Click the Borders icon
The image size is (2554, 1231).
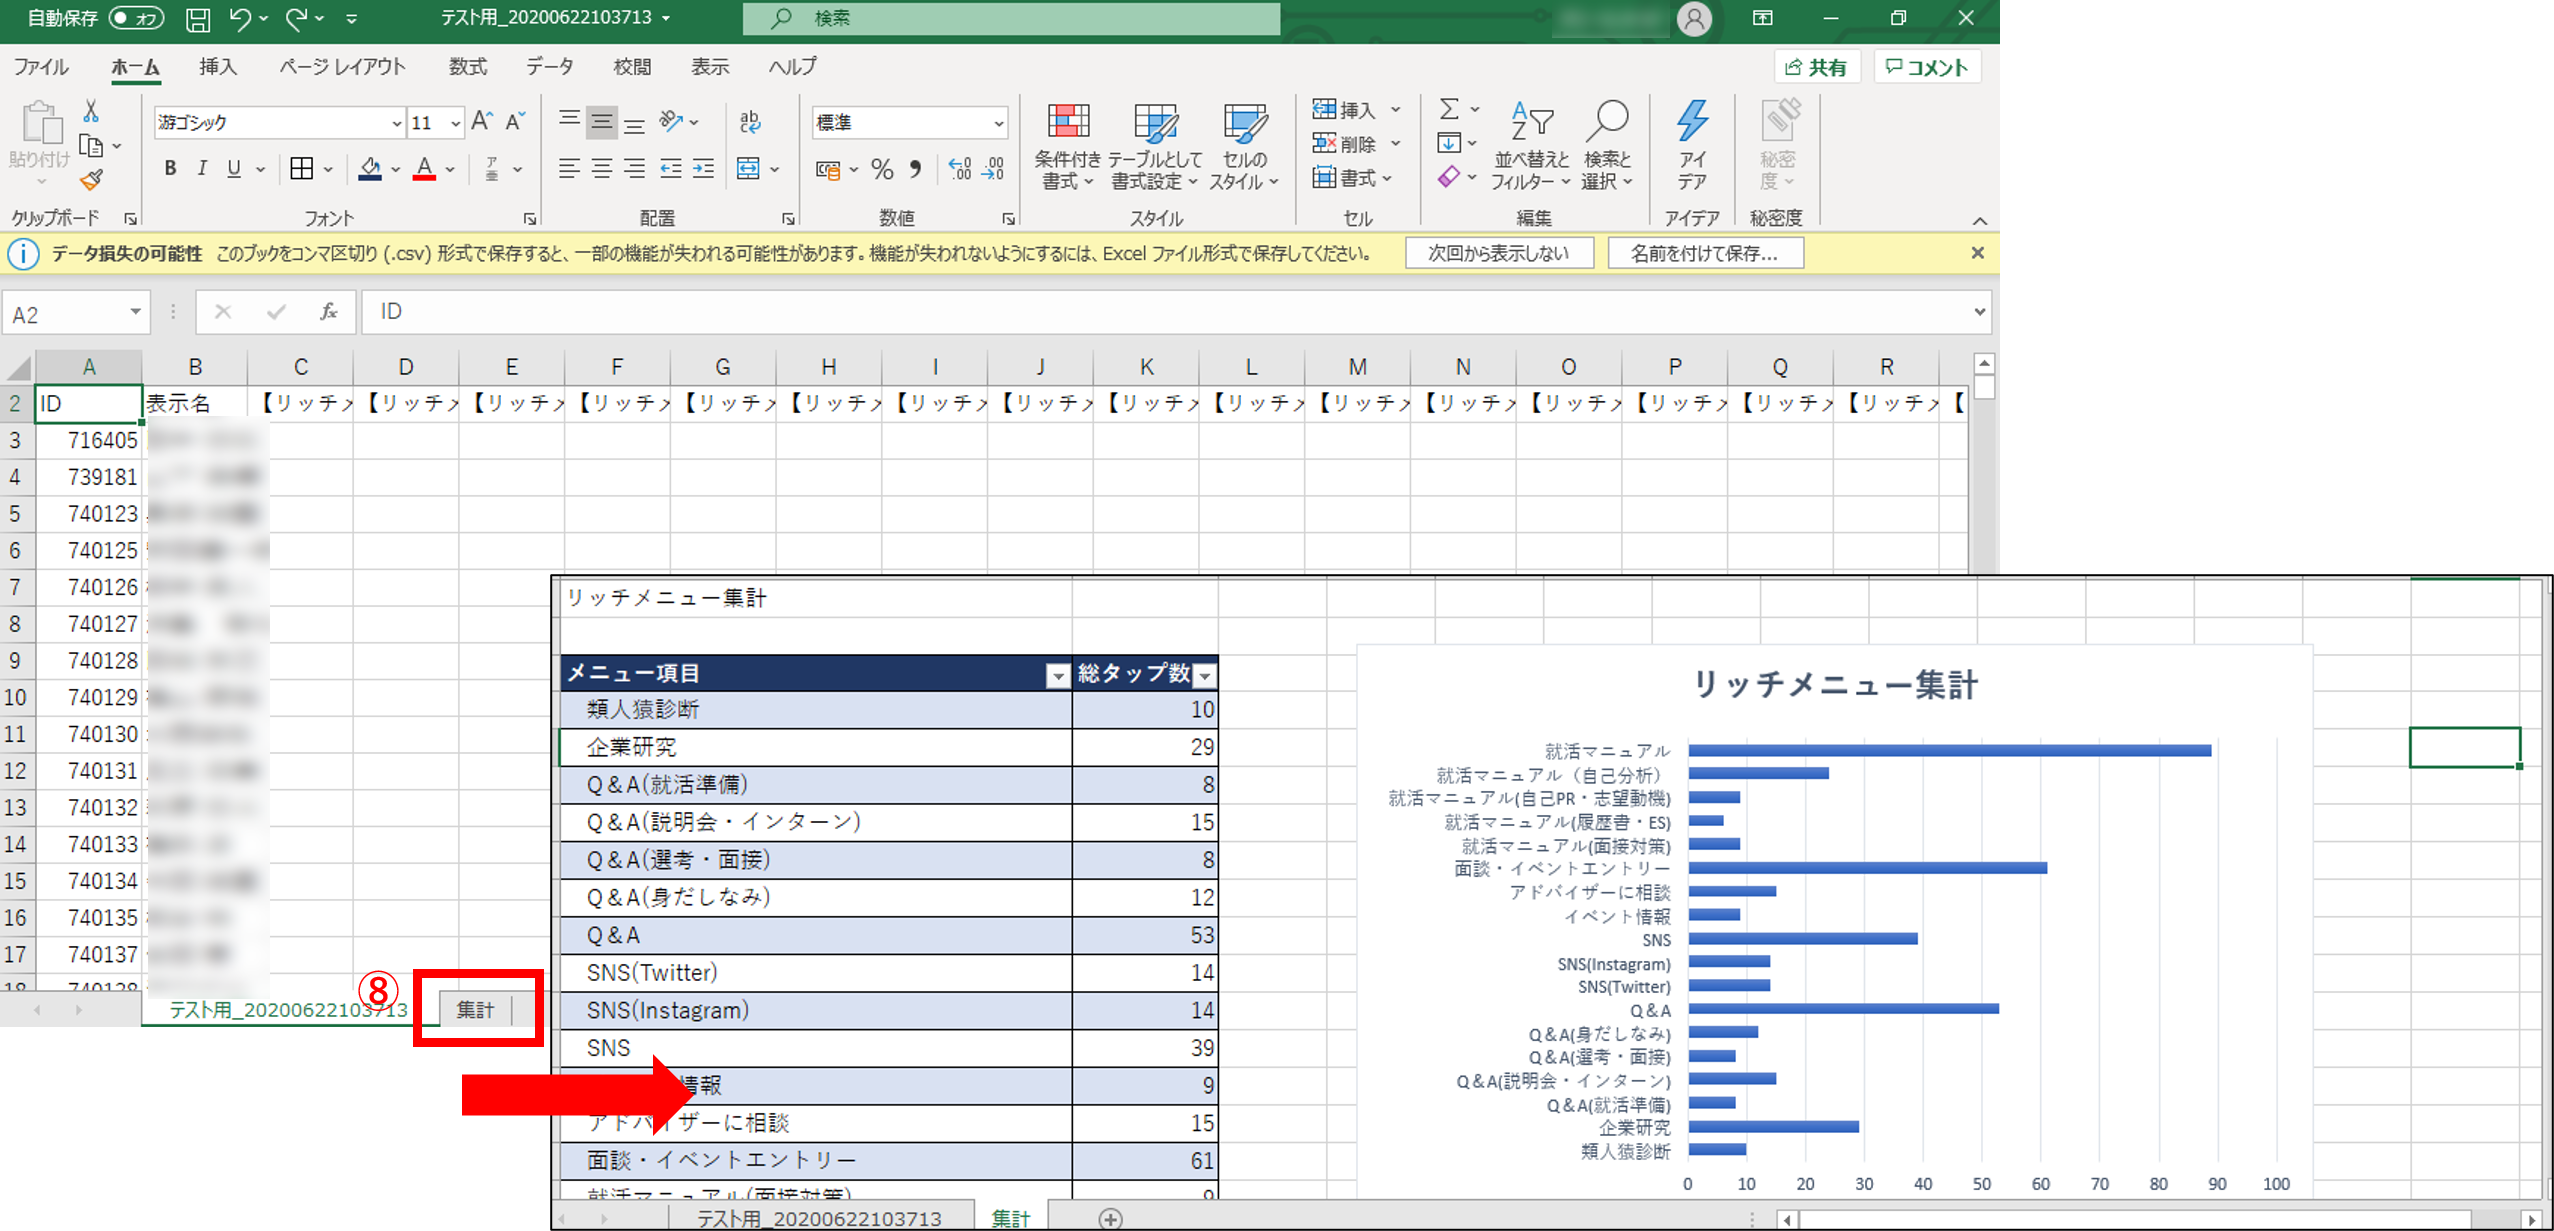point(301,168)
